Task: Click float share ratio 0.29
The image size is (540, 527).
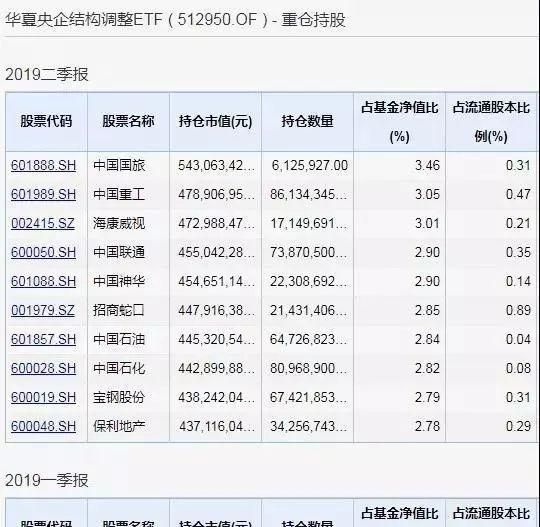Action: tap(518, 426)
